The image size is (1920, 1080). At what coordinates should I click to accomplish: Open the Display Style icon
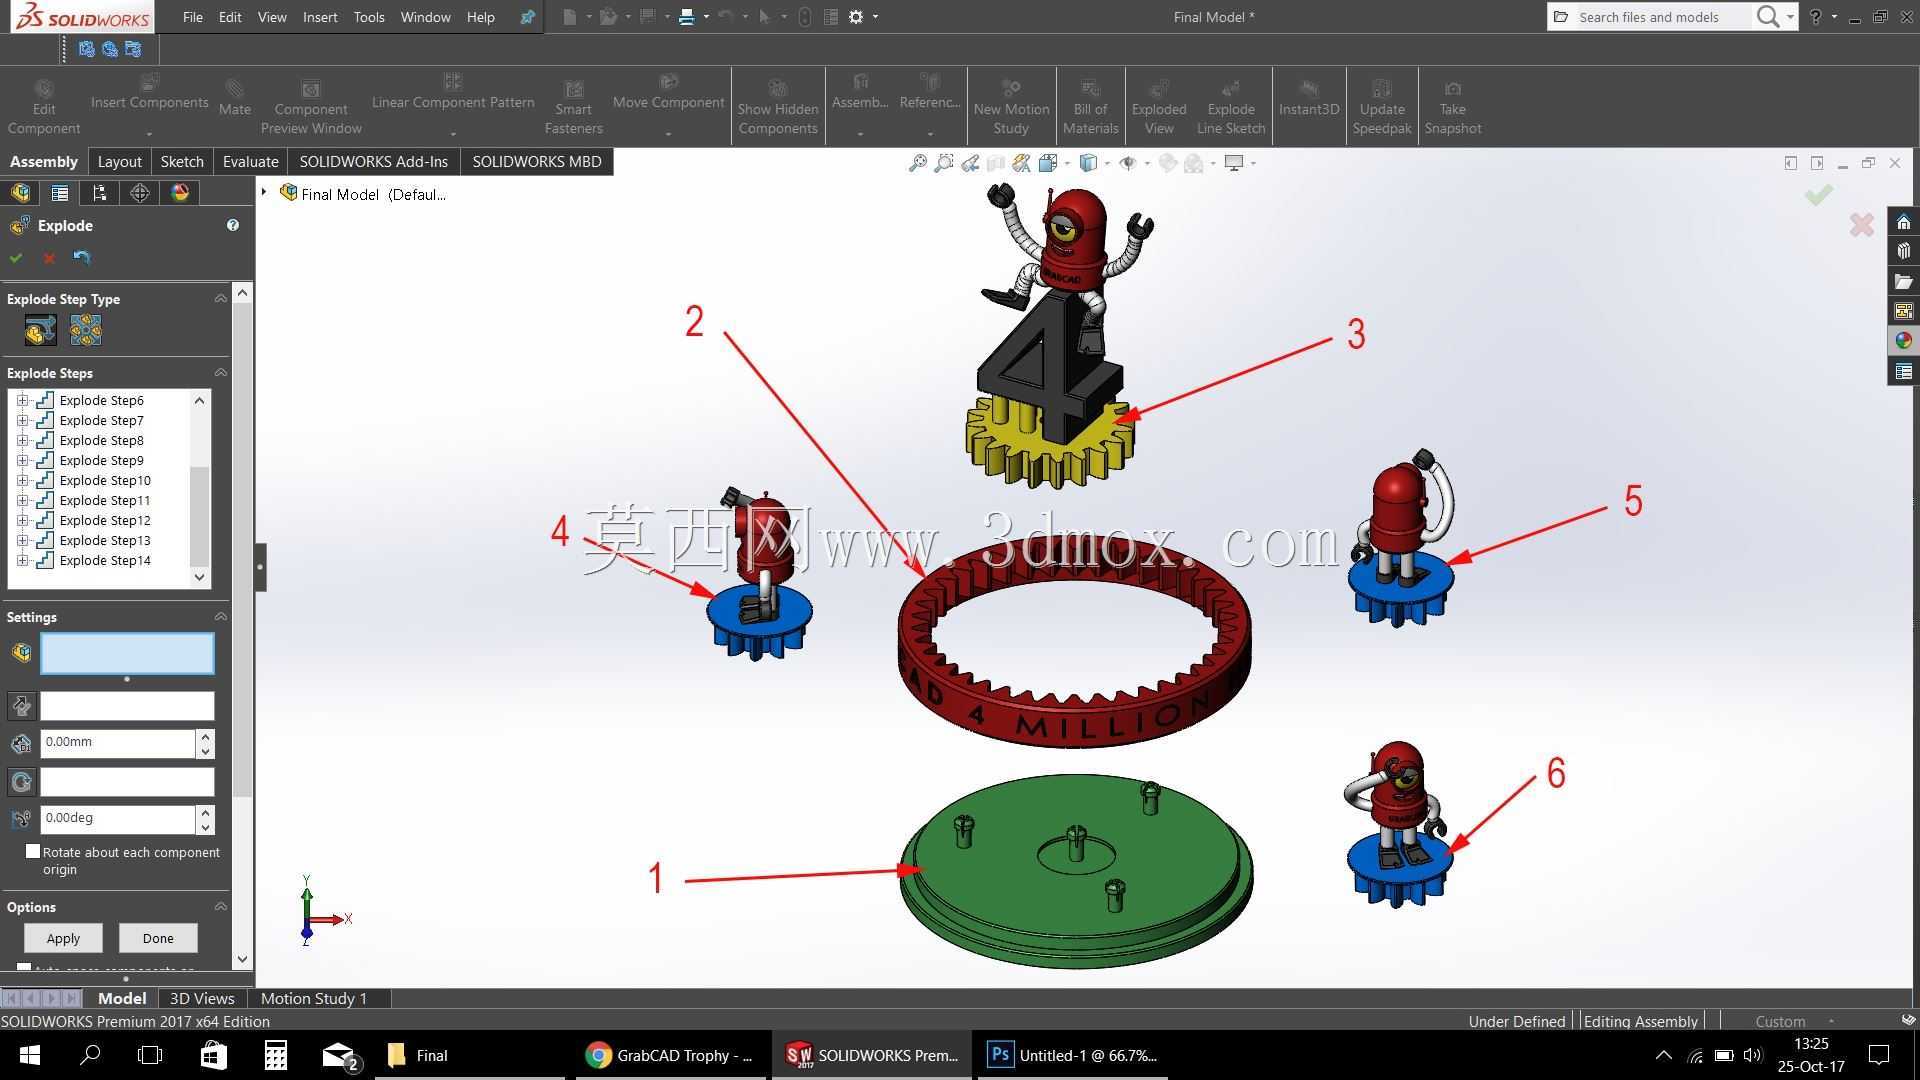[1089, 163]
